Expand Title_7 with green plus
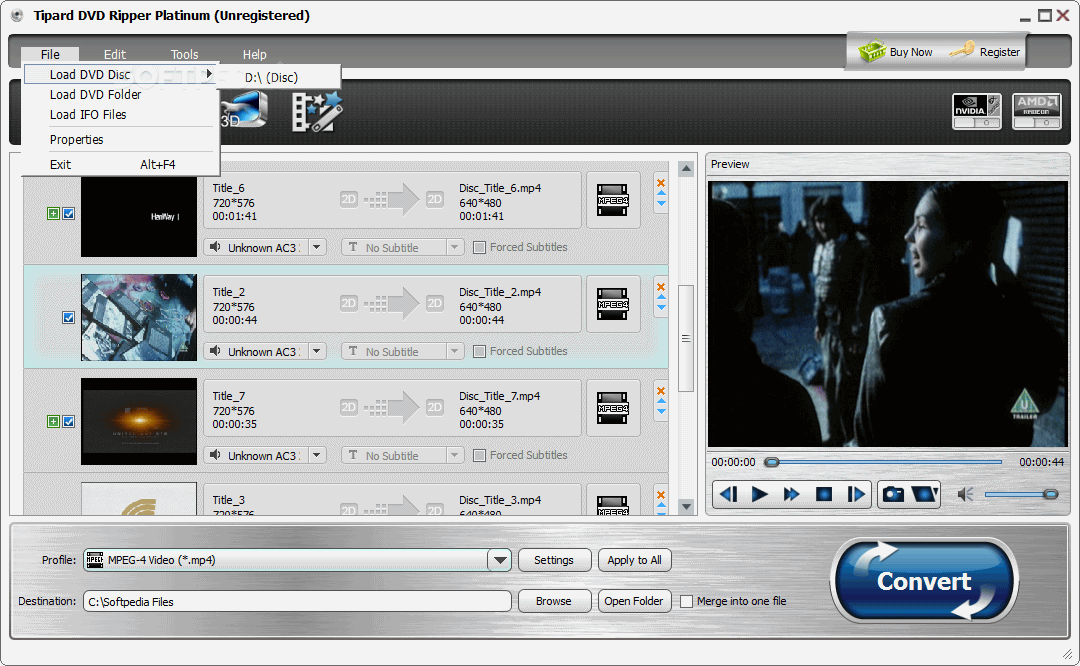This screenshot has height=666, width=1080. click(53, 422)
